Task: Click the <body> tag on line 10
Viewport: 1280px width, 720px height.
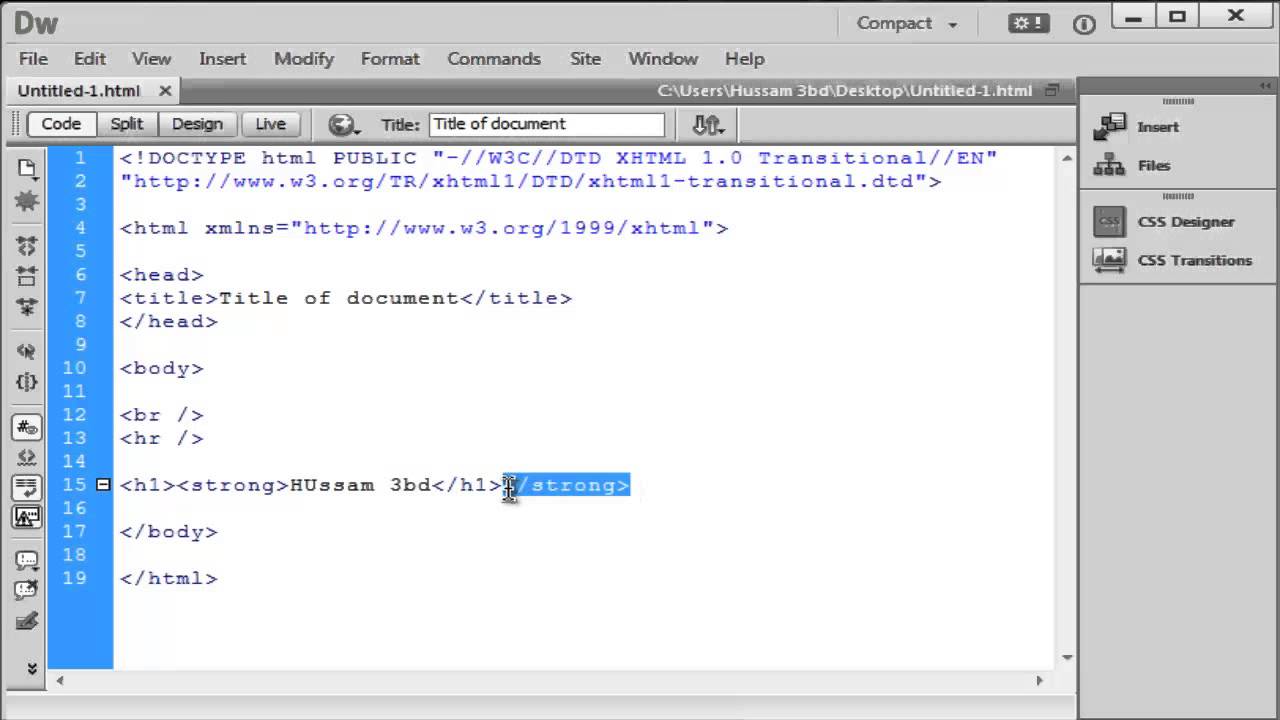Action: click(162, 368)
